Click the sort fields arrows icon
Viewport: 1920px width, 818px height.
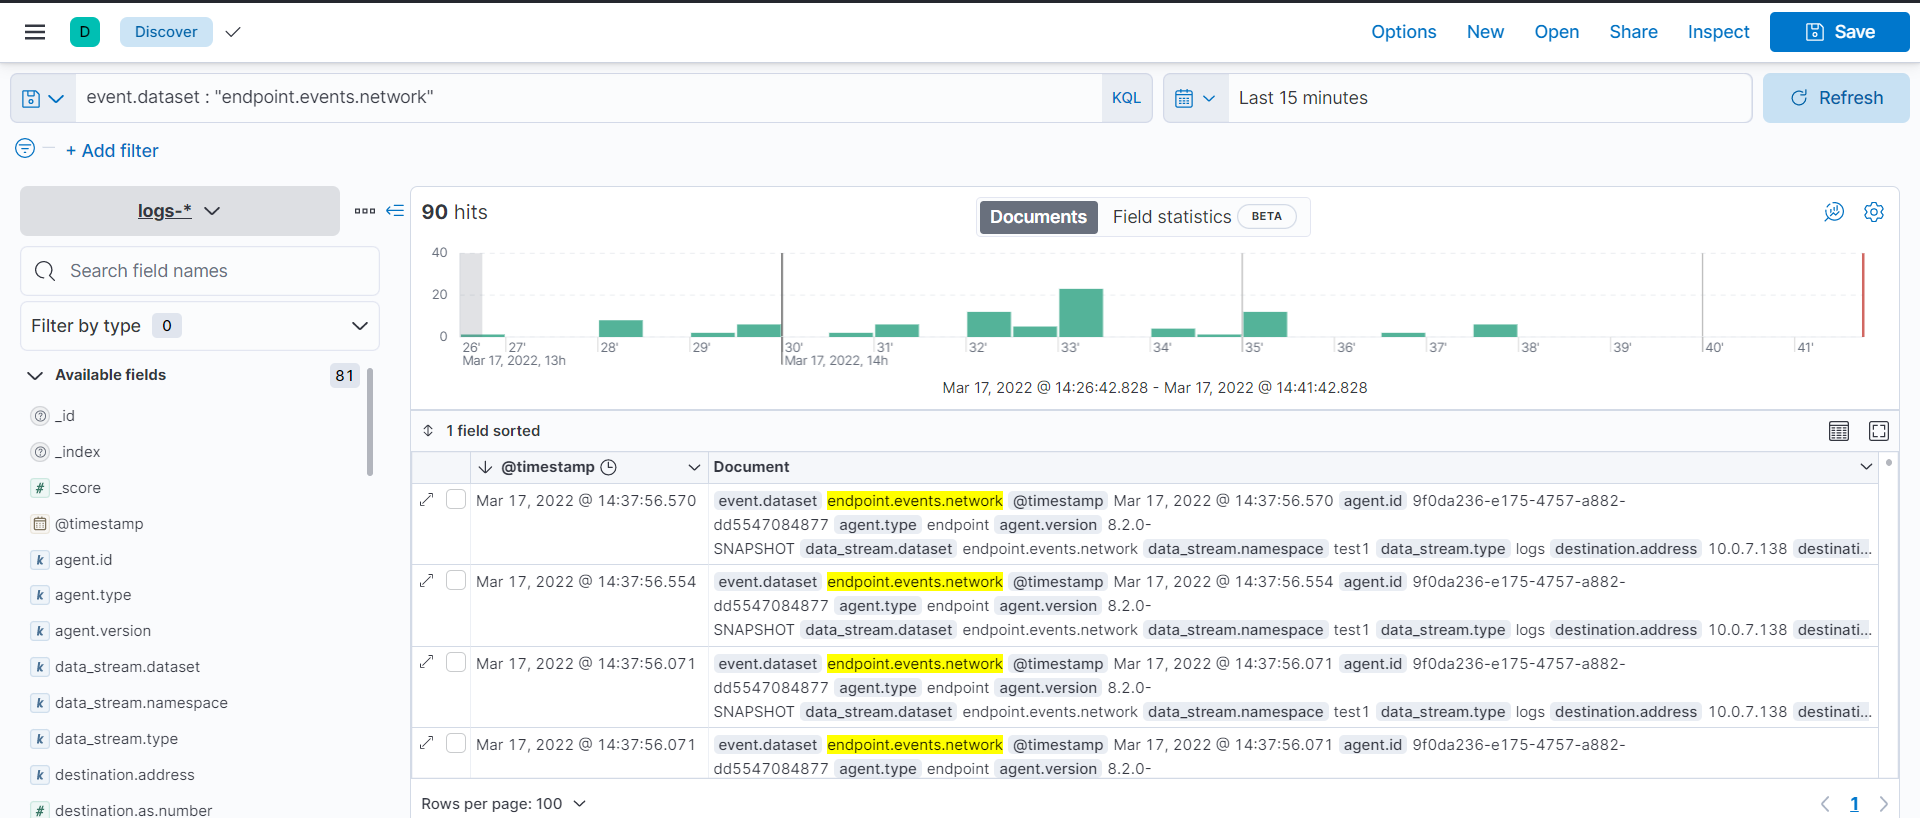[428, 431]
